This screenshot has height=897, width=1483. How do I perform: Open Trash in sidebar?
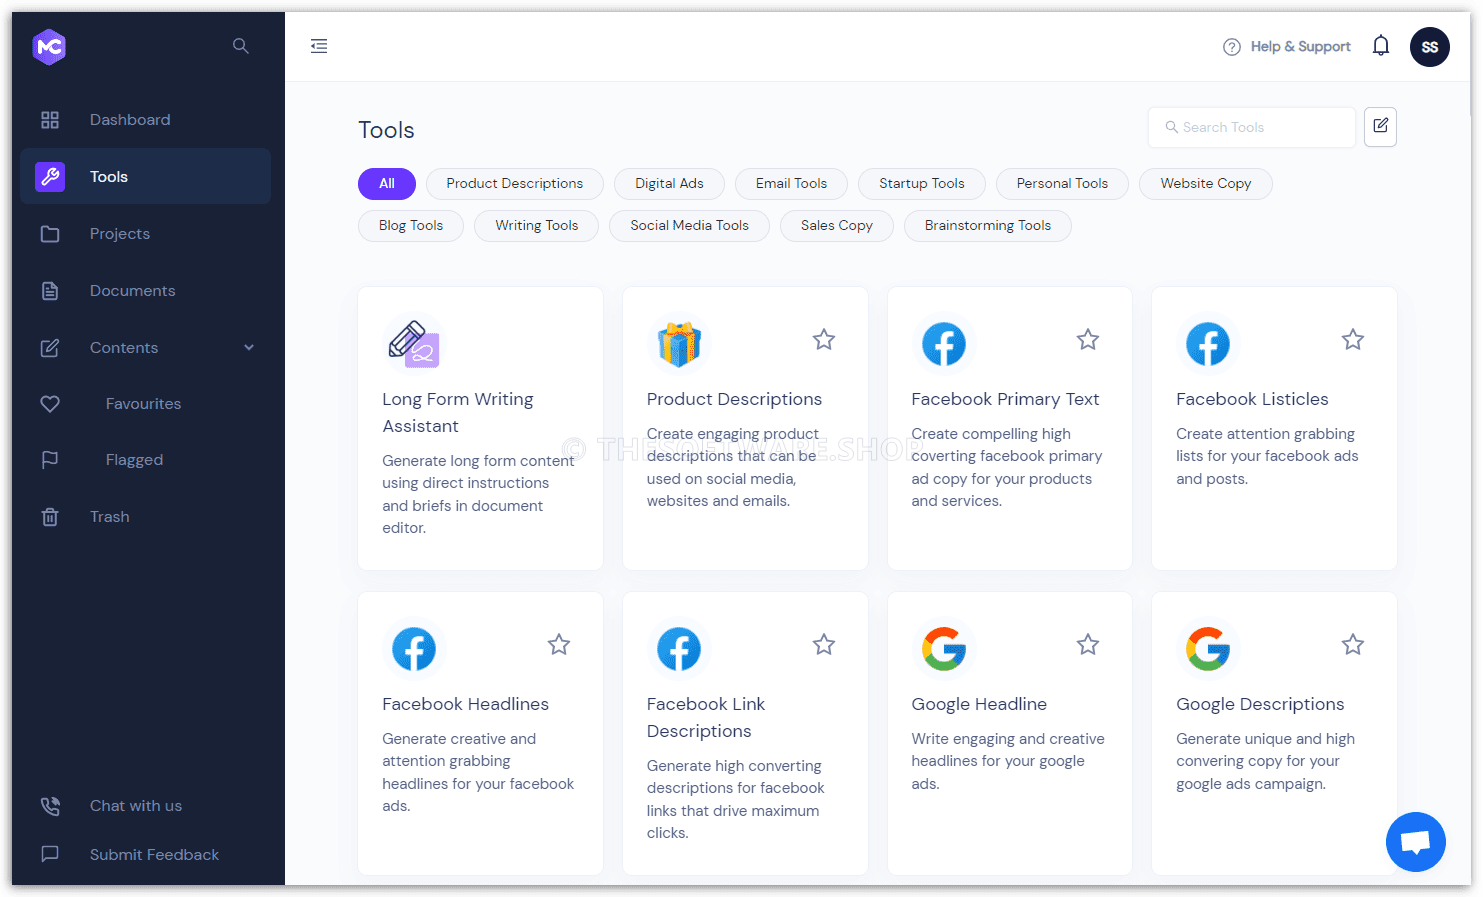[110, 517]
